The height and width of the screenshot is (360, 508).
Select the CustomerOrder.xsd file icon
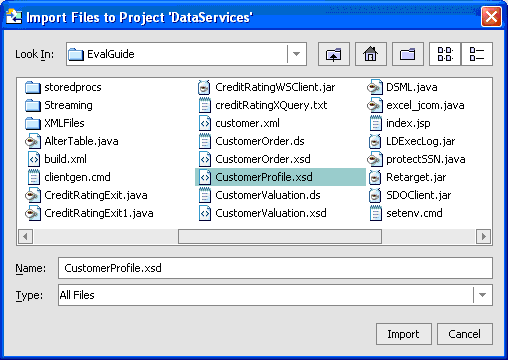205,159
